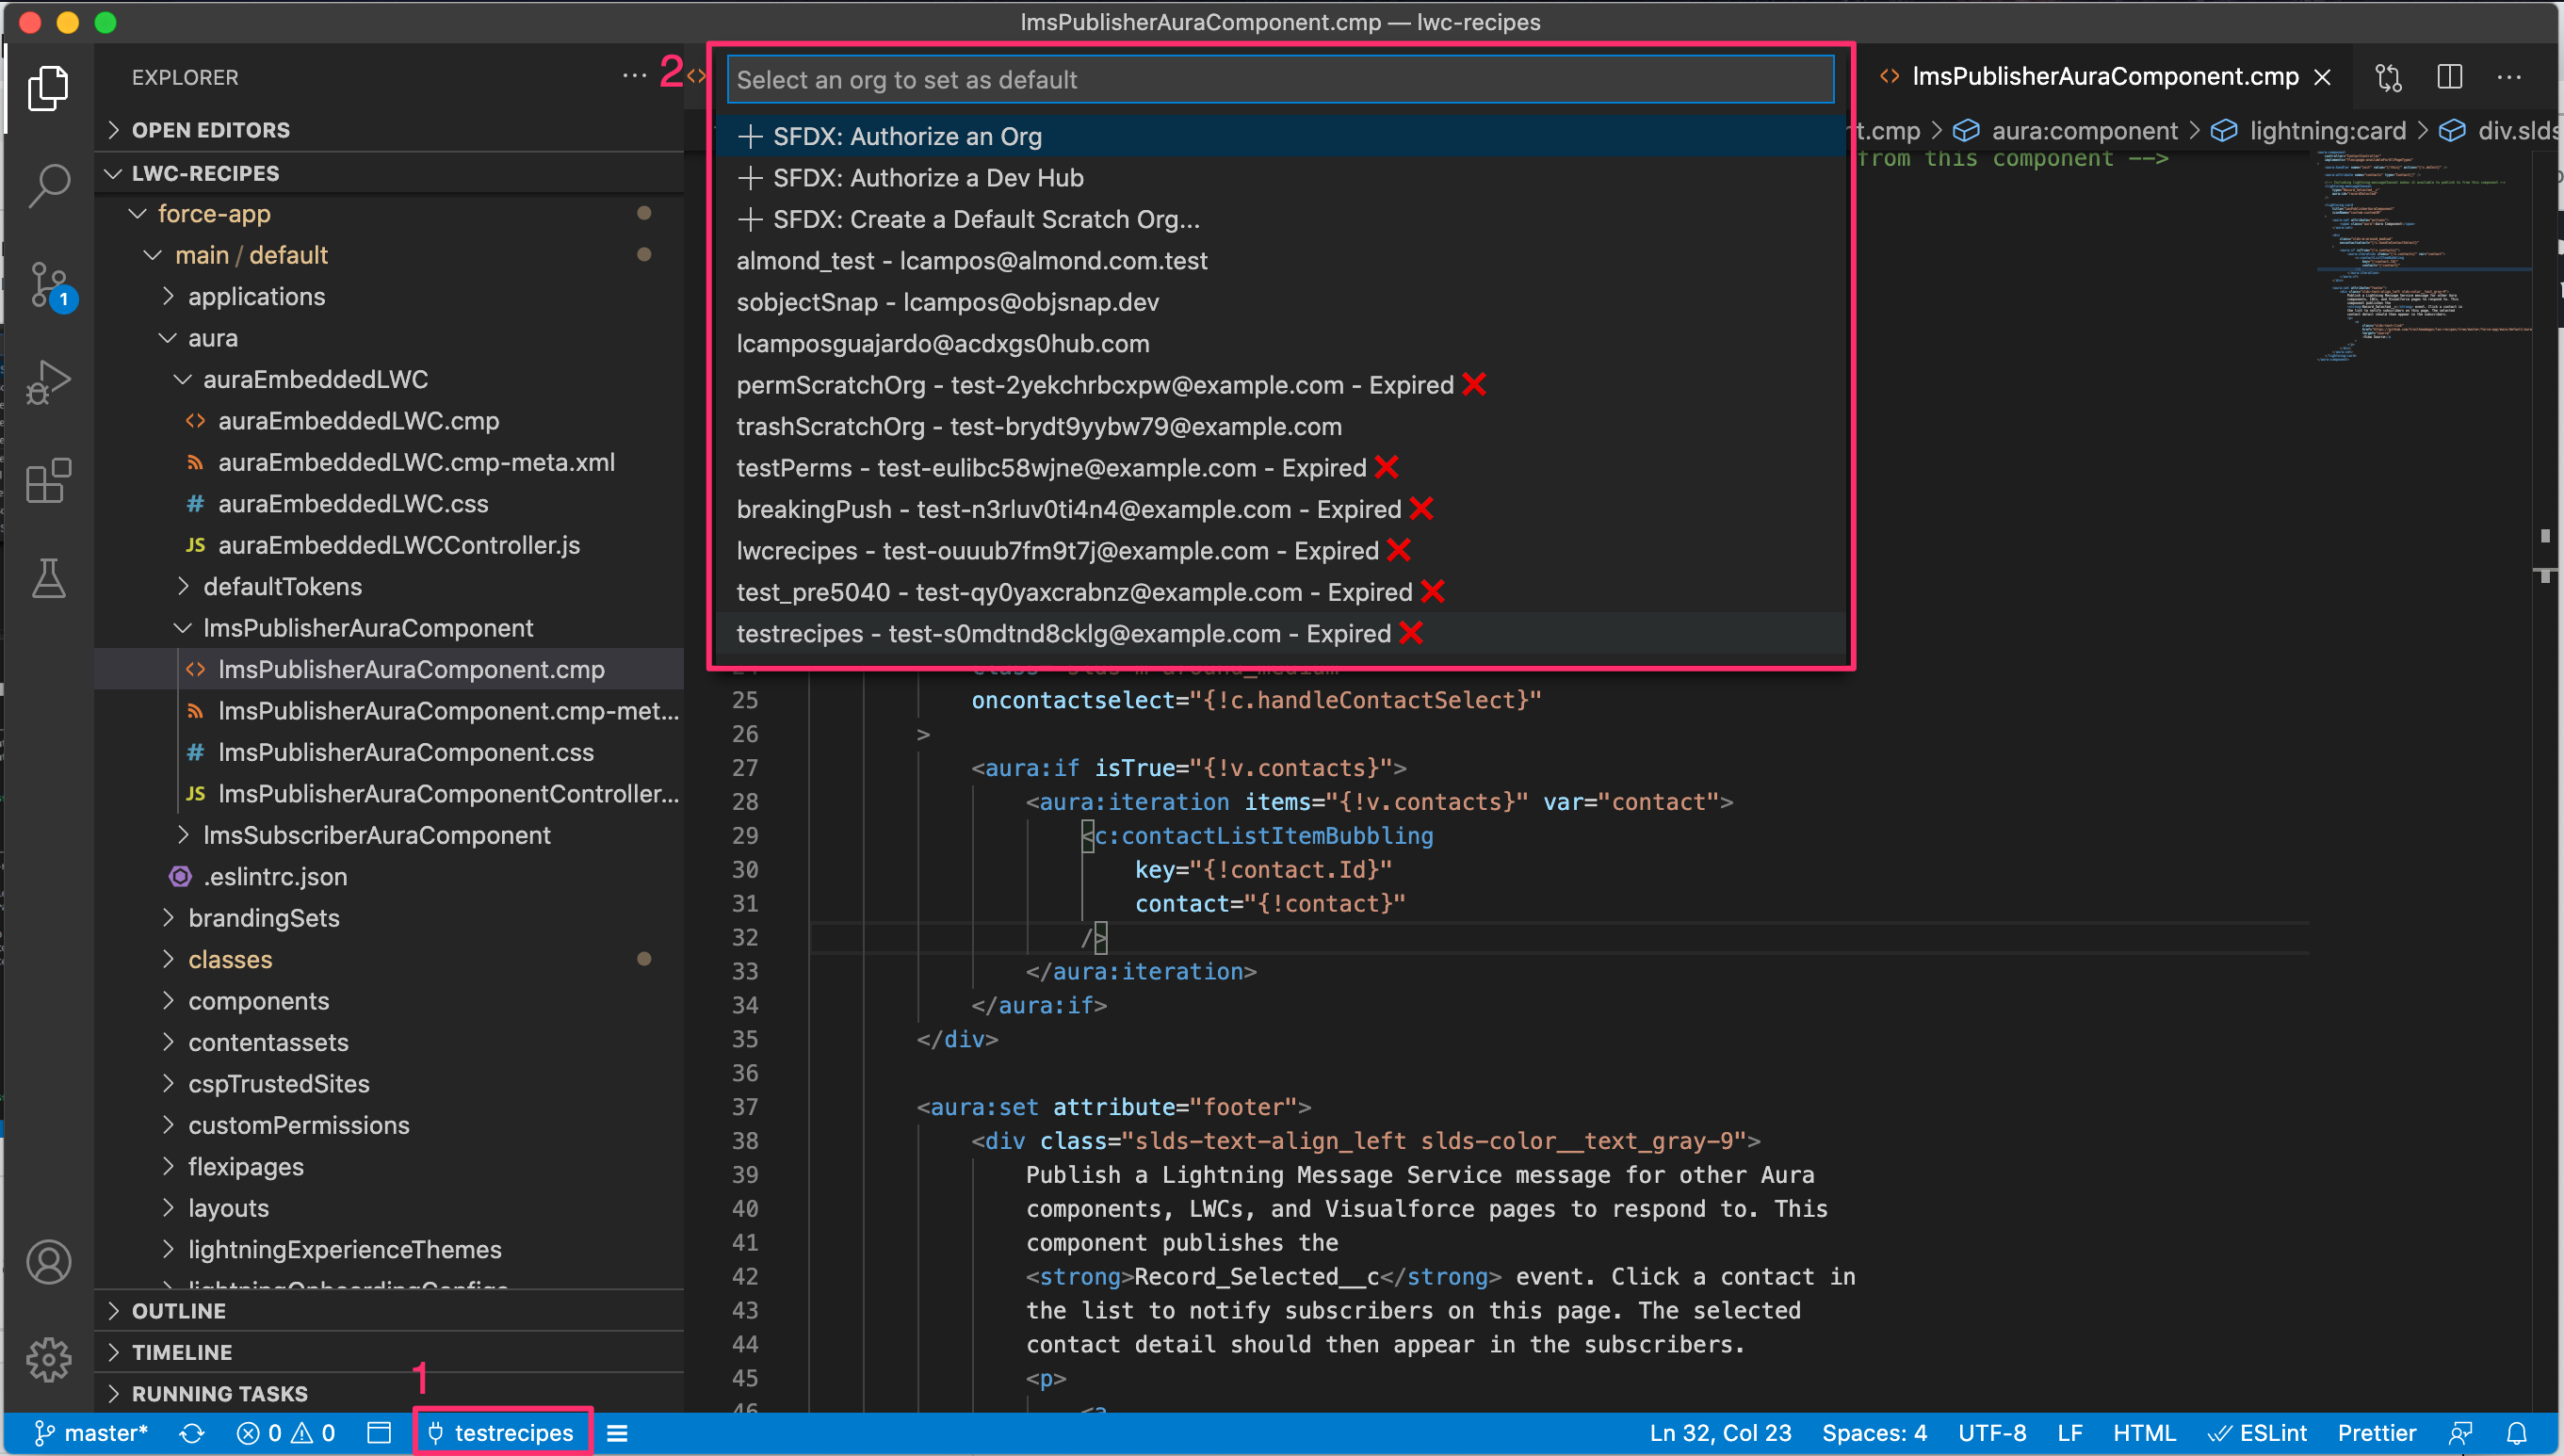Click the org selection input field

click(x=1279, y=79)
